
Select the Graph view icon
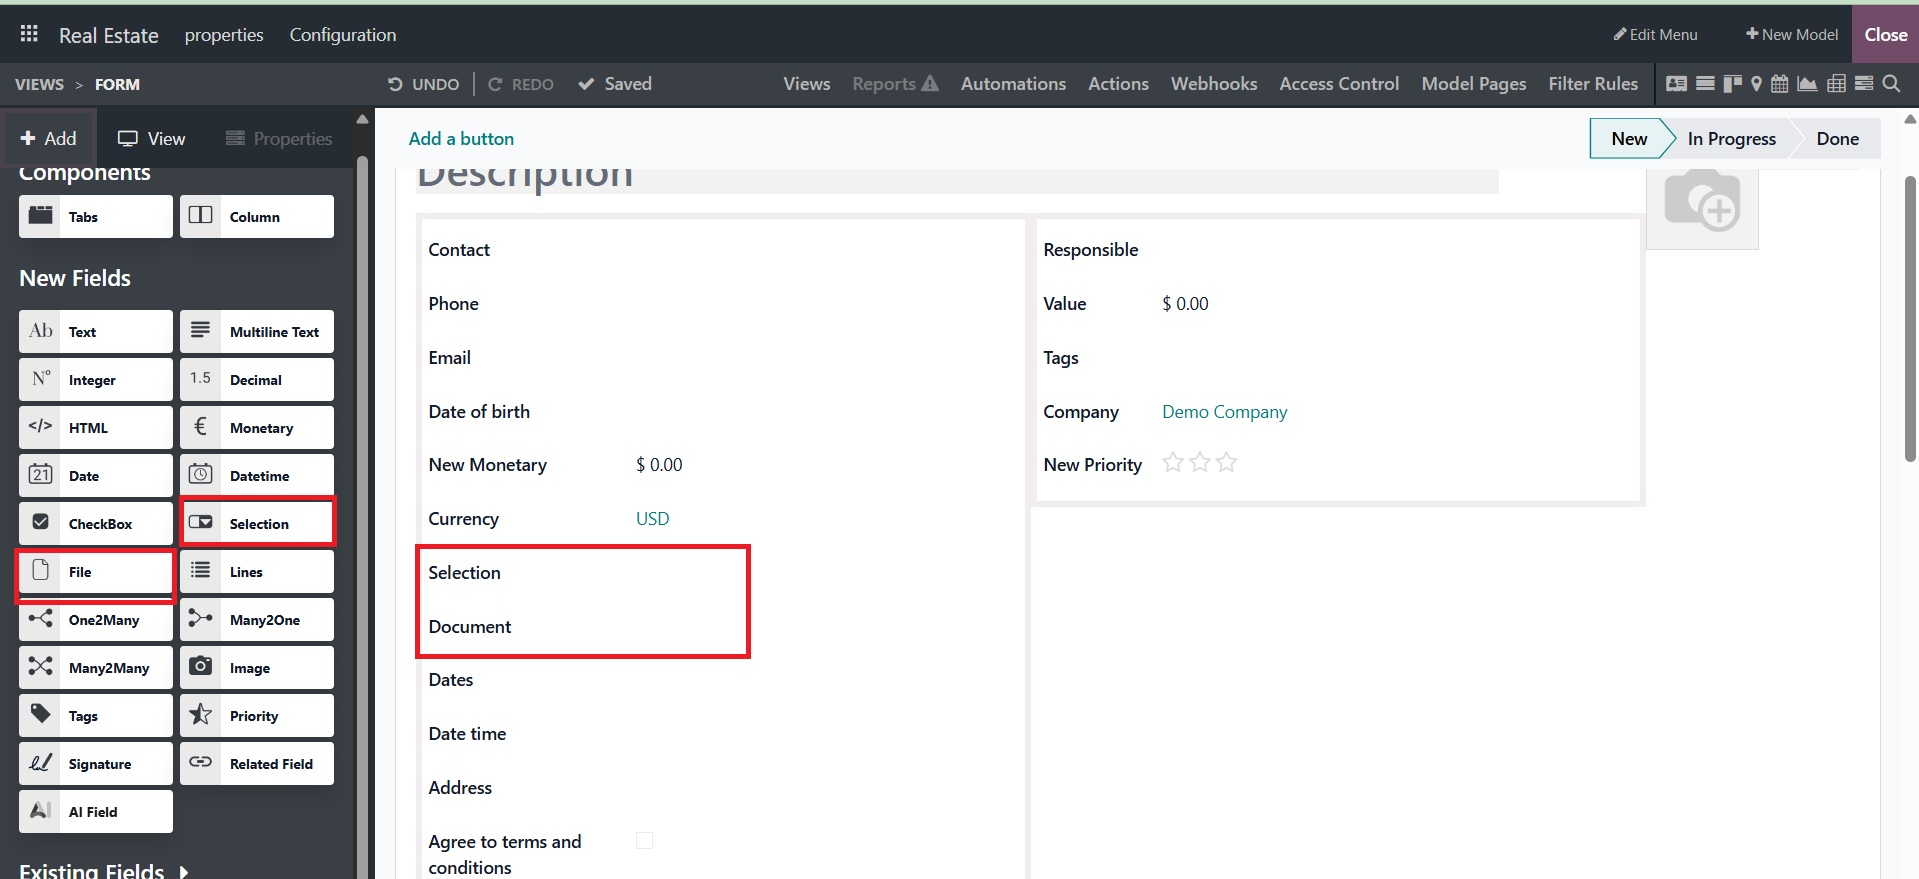point(1807,84)
